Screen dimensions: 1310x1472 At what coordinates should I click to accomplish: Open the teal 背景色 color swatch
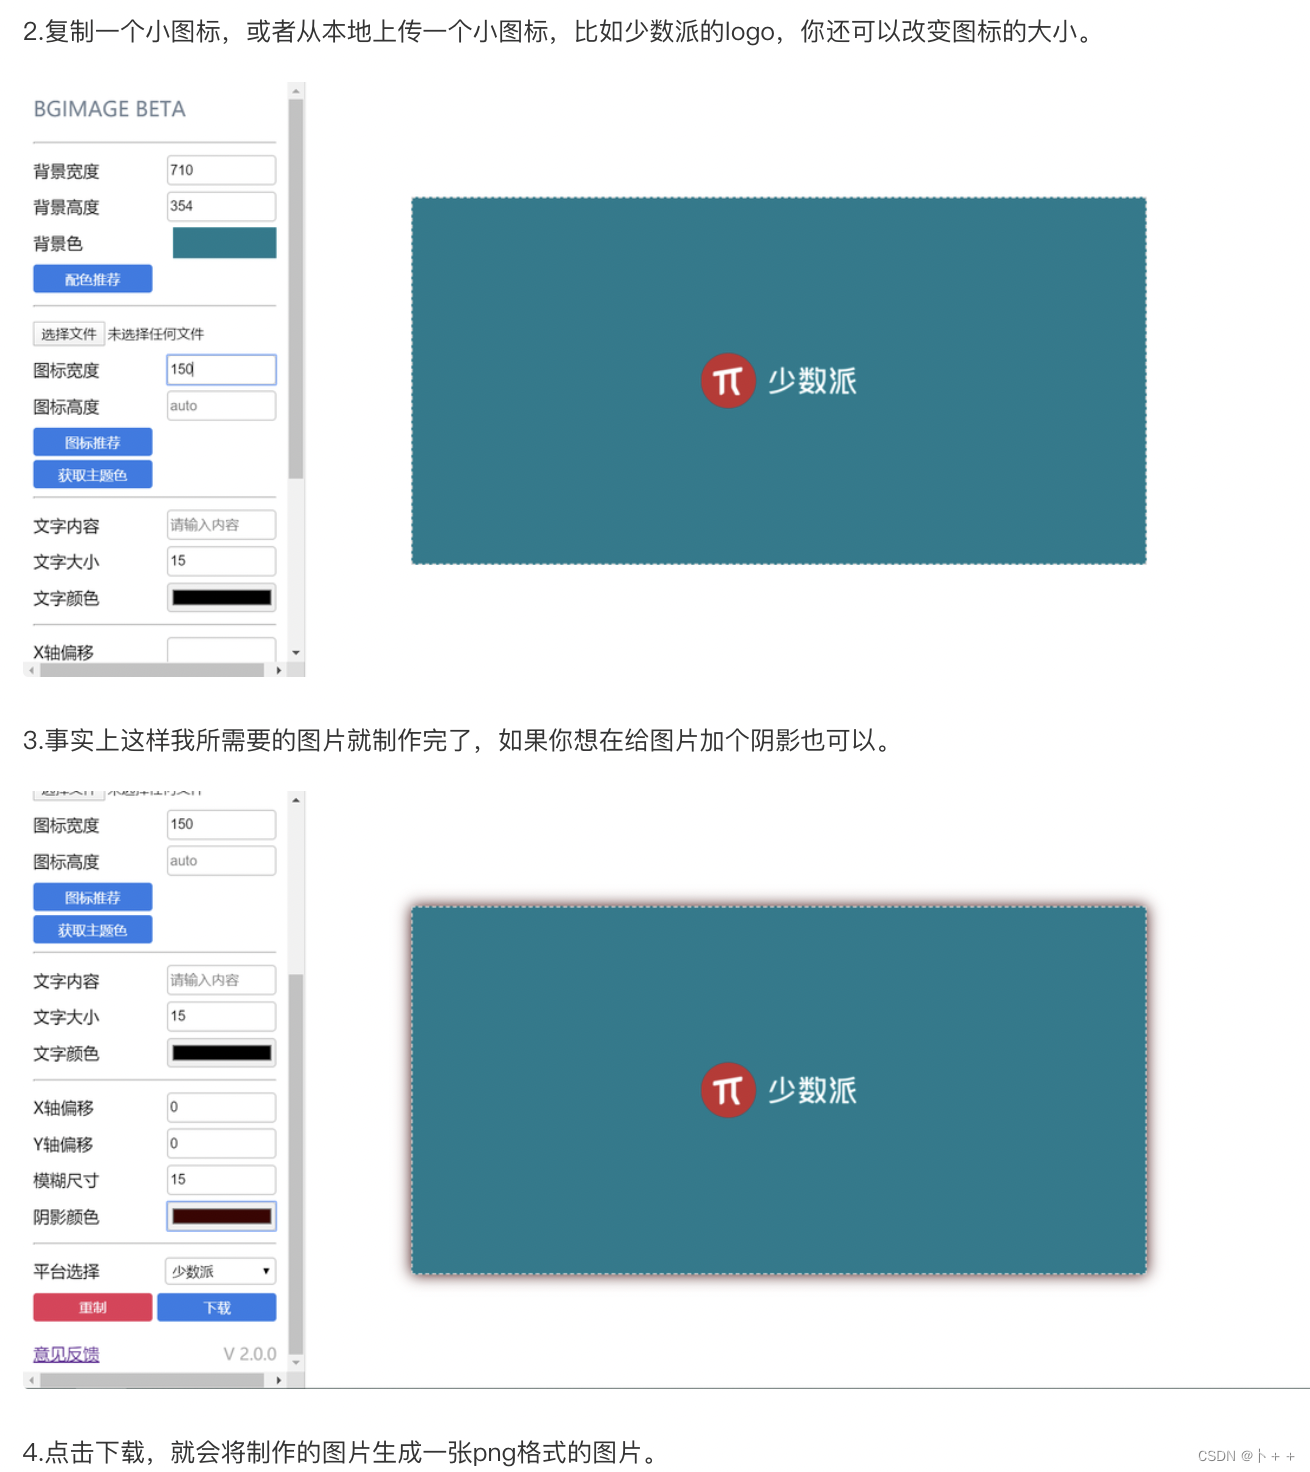click(224, 243)
